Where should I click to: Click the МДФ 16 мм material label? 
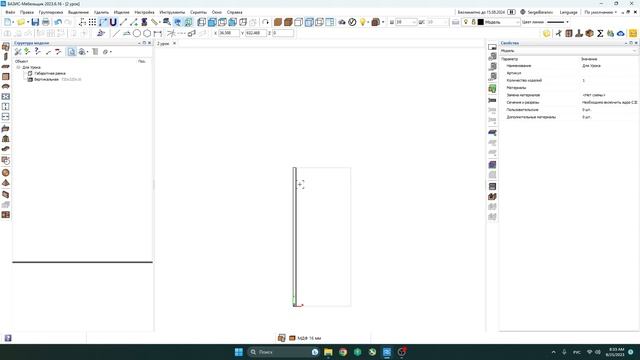point(309,338)
